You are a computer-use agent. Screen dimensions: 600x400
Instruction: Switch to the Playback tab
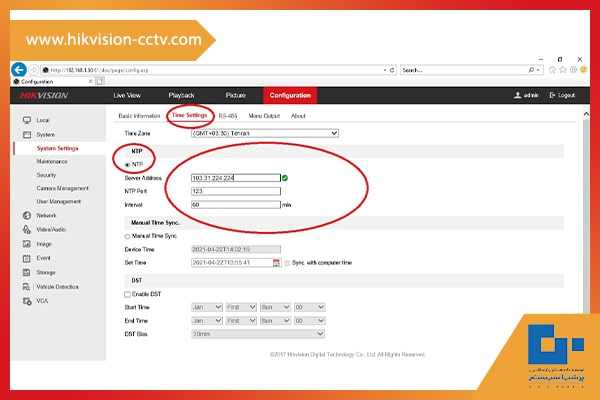181,95
